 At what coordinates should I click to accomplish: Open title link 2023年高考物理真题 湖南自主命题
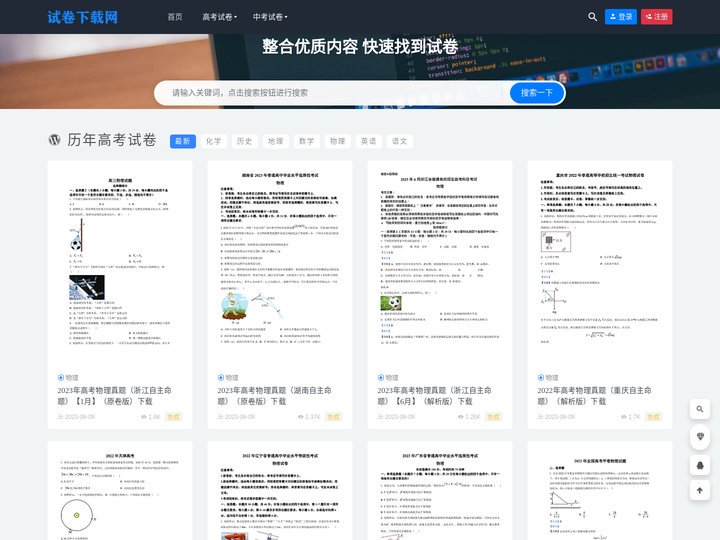tap(274, 396)
